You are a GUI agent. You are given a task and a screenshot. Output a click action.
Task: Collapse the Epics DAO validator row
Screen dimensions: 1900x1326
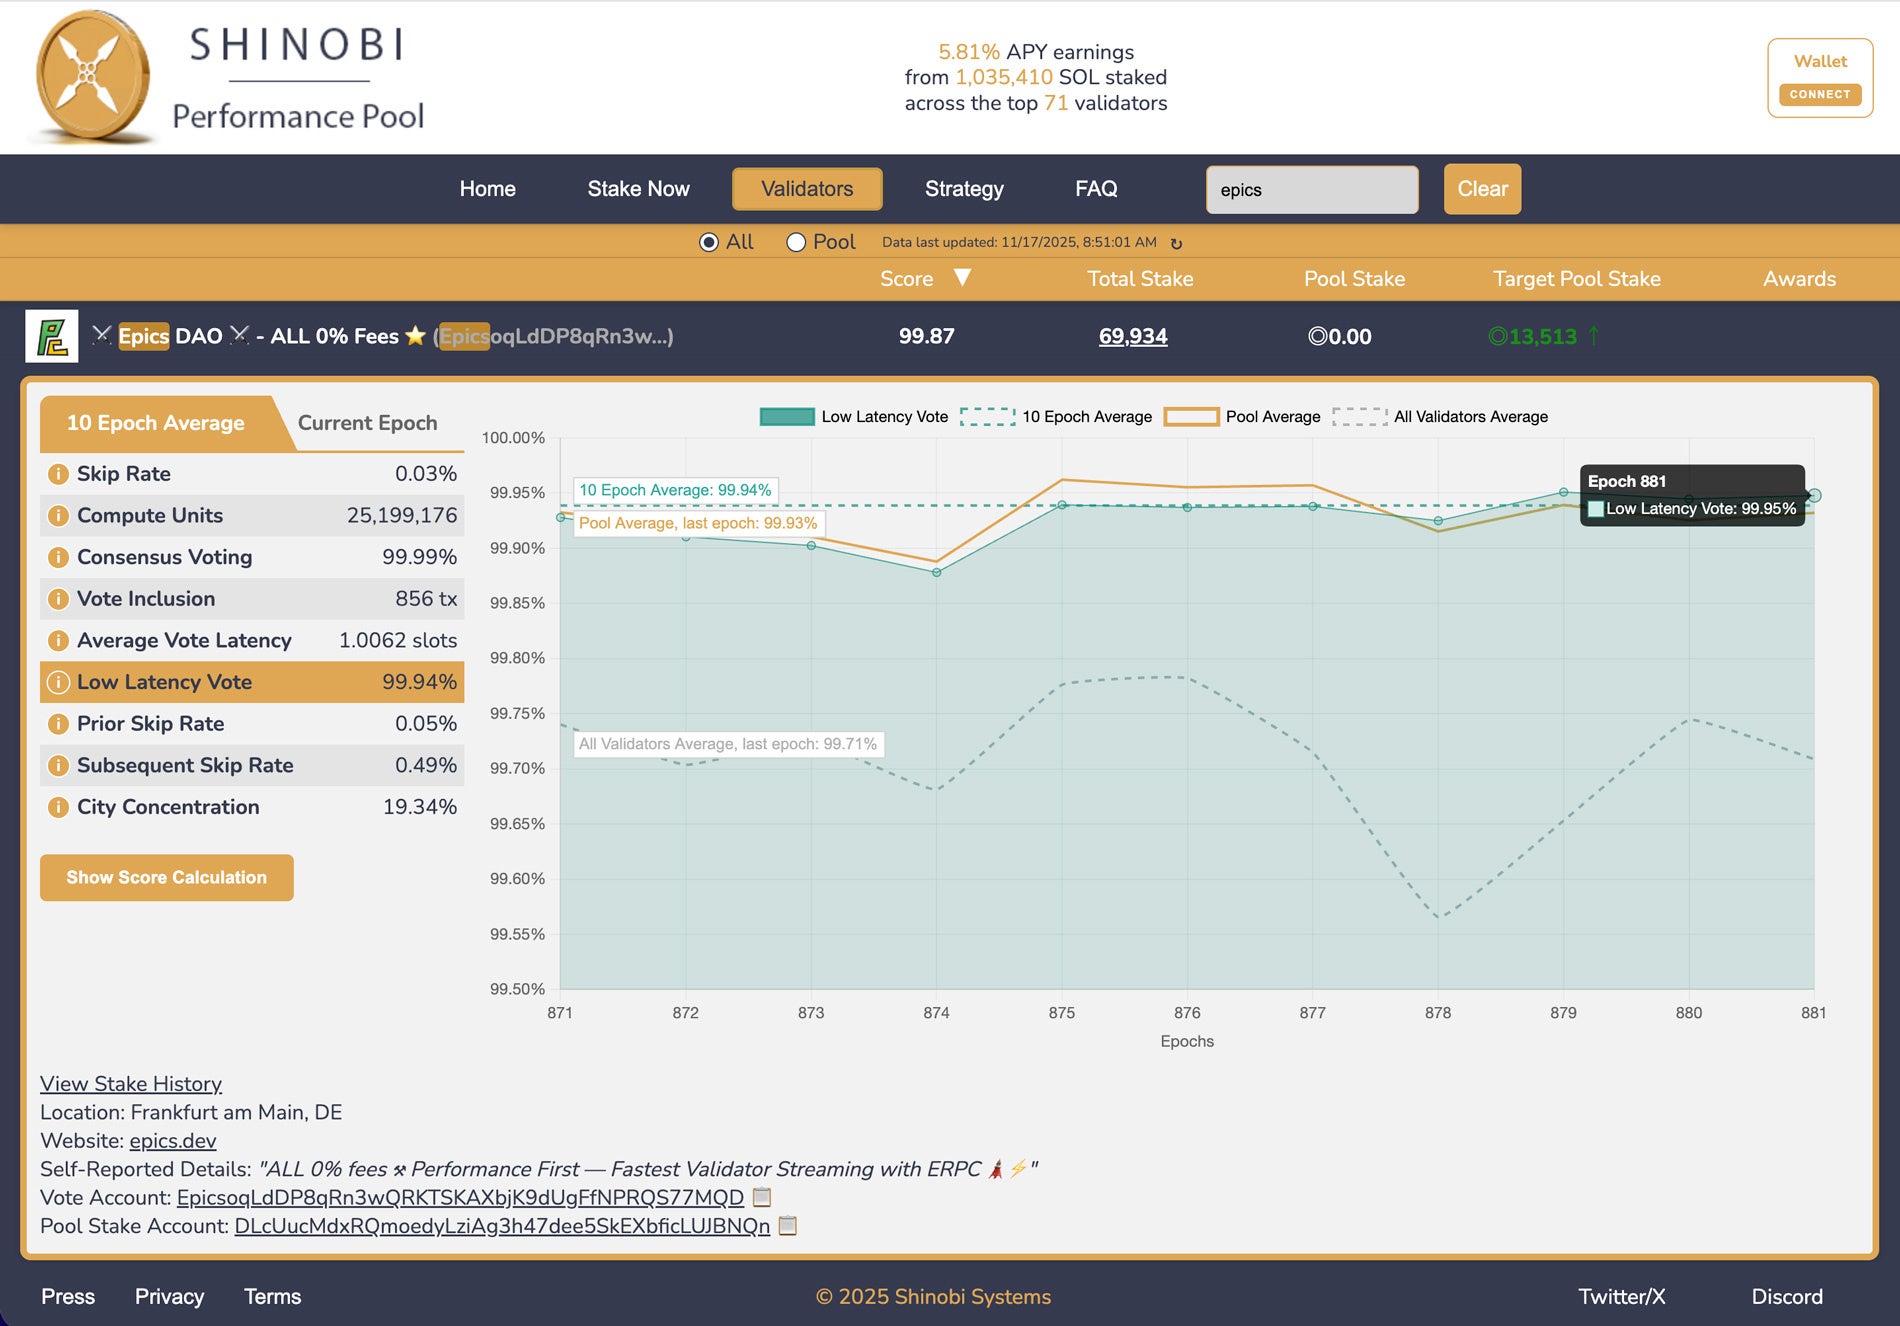(x=950, y=336)
